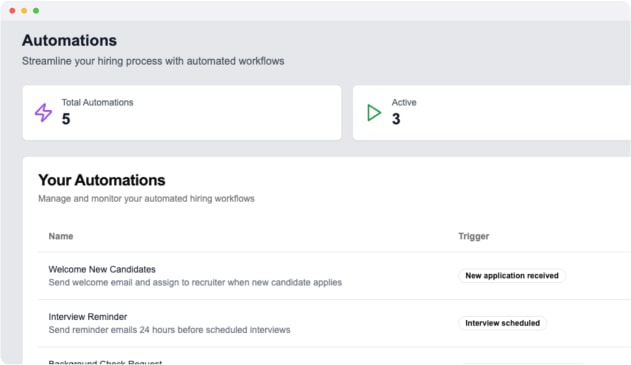Close the window with the red button

(x=12, y=11)
